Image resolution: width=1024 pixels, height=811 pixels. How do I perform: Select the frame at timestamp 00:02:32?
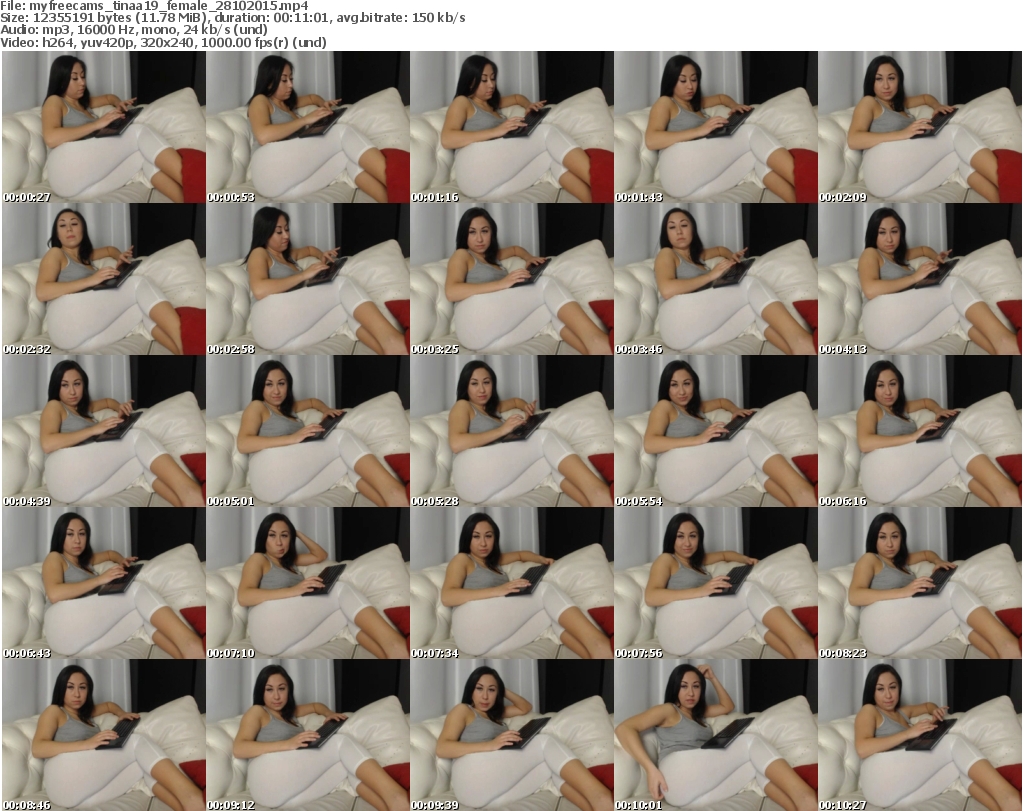pyautogui.click(x=104, y=279)
